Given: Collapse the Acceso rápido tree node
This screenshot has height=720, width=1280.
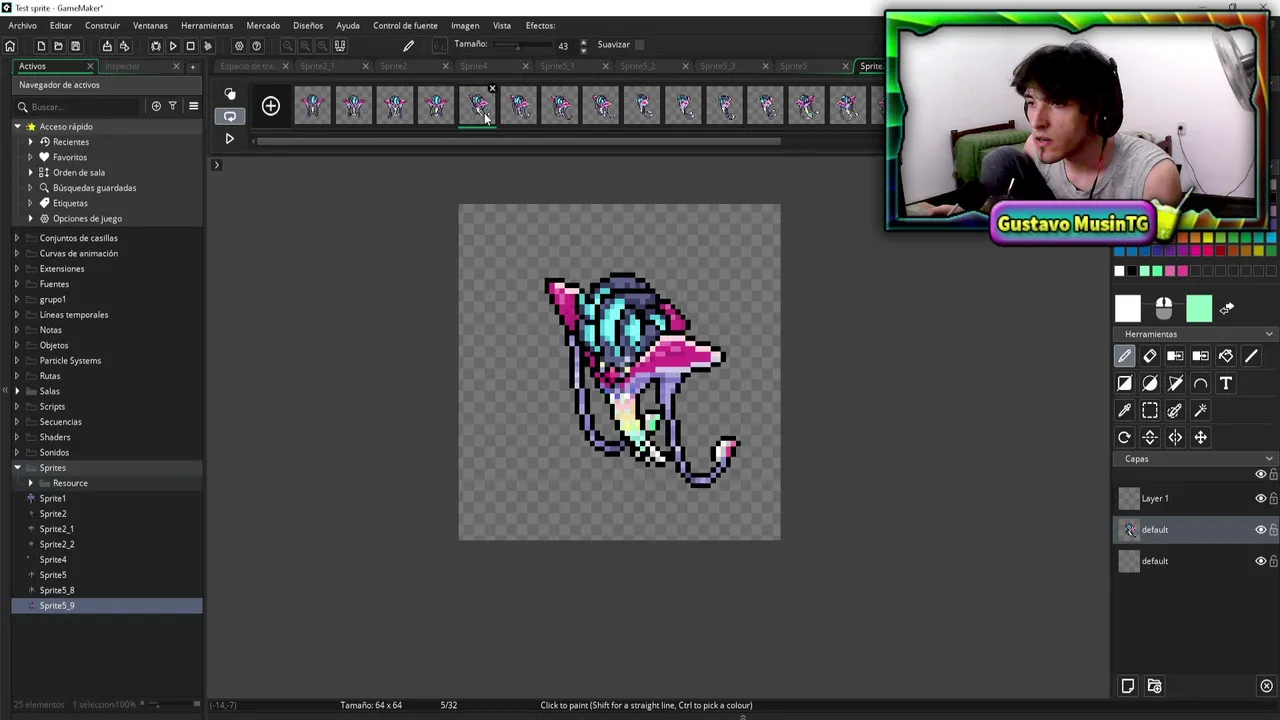Looking at the screenshot, I should pyautogui.click(x=17, y=127).
